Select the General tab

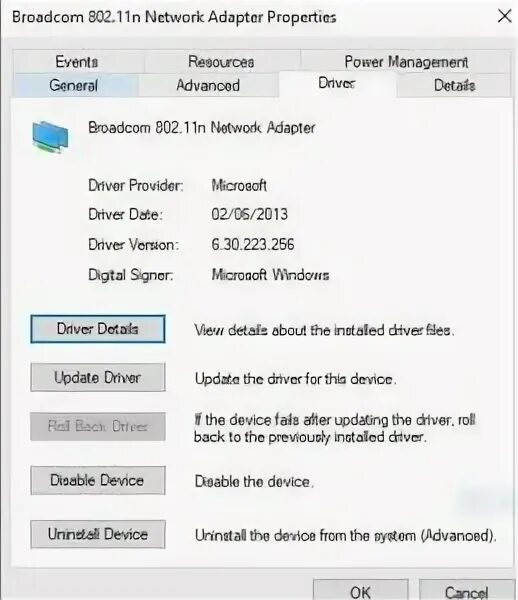click(x=74, y=85)
